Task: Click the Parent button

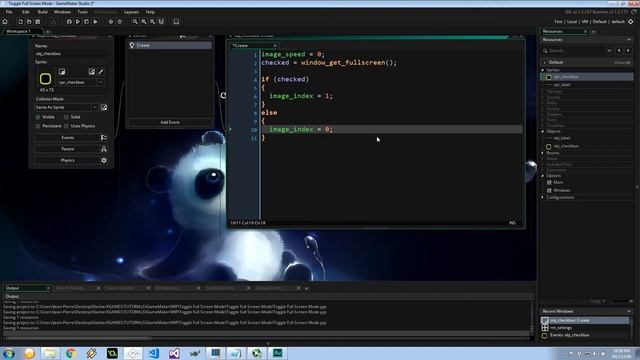Action: [67, 149]
